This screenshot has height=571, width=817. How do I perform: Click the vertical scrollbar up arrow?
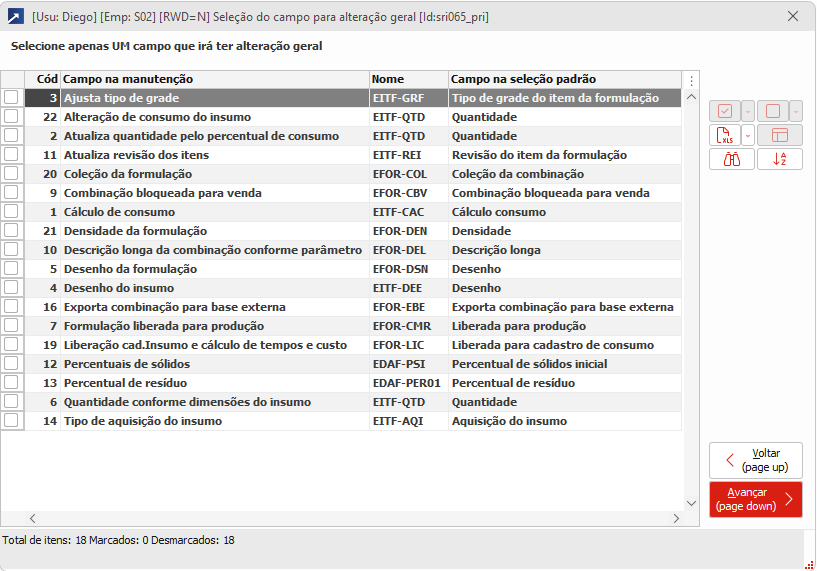(691, 97)
